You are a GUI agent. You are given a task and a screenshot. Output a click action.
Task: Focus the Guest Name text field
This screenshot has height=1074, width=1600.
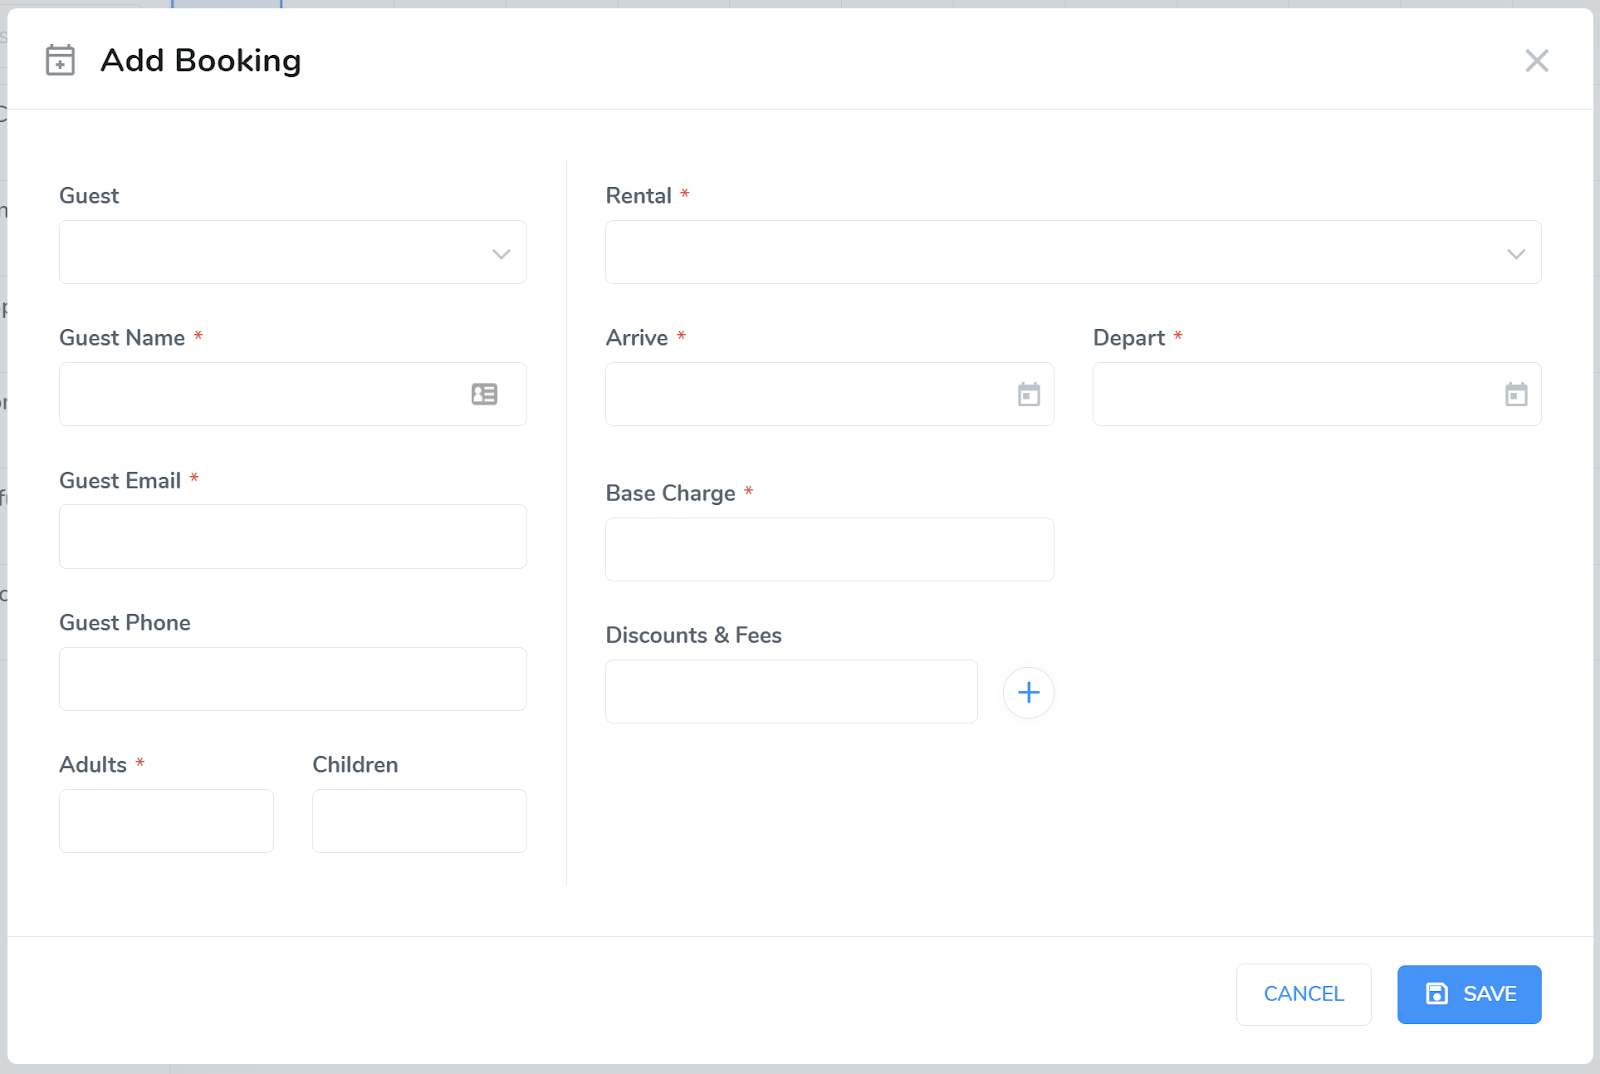pyautogui.click(x=260, y=394)
